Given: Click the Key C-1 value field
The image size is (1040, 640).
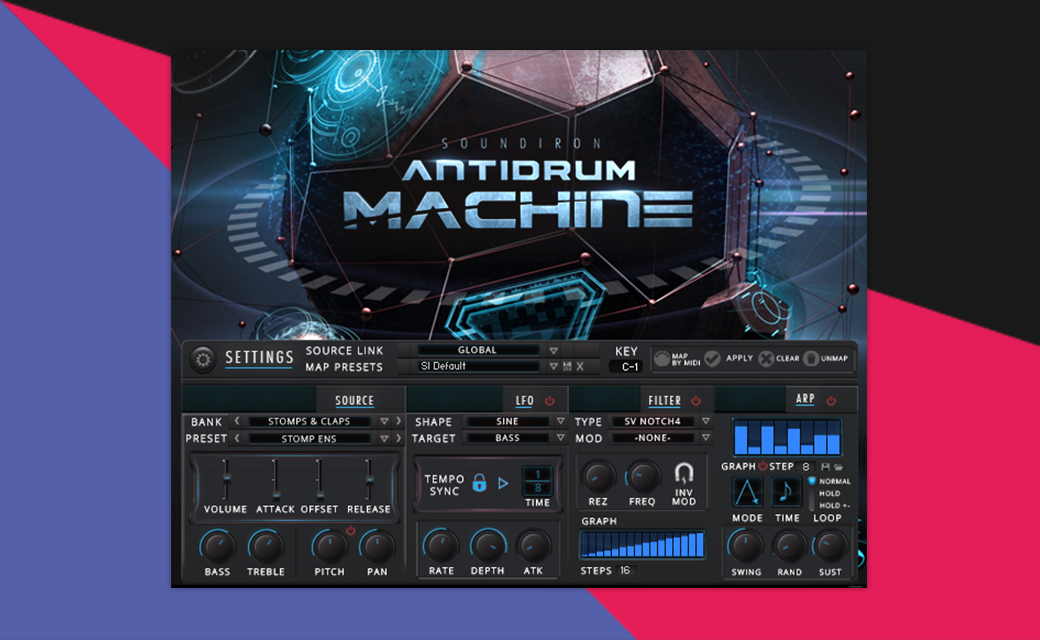Looking at the screenshot, I should (x=627, y=367).
